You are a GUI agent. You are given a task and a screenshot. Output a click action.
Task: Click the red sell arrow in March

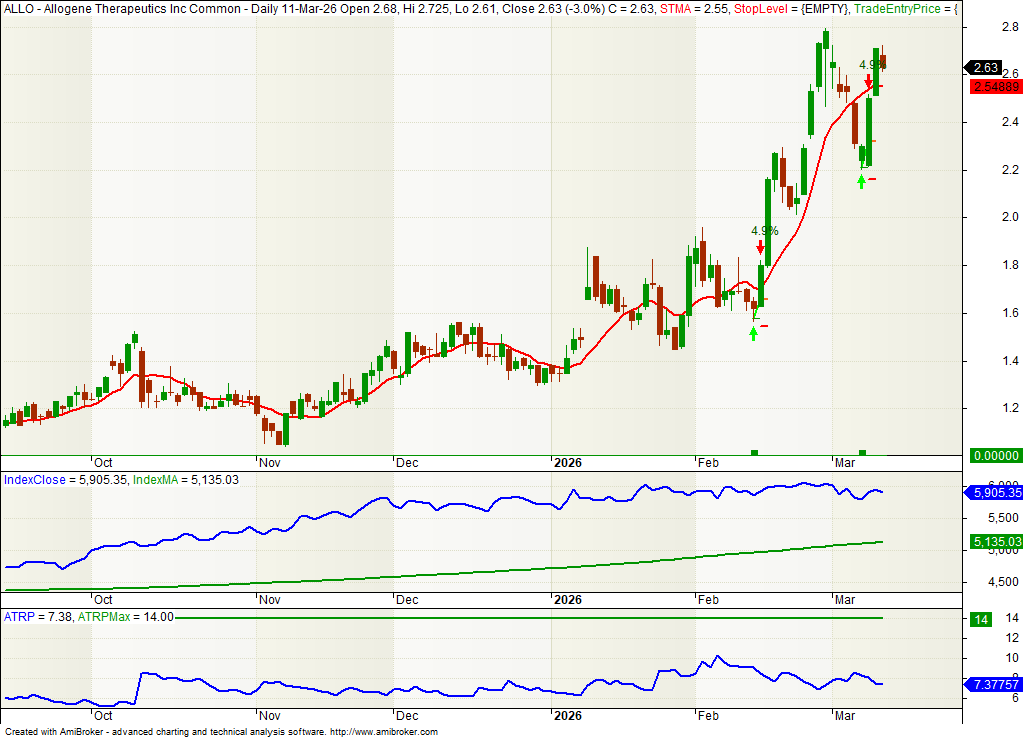pos(869,83)
